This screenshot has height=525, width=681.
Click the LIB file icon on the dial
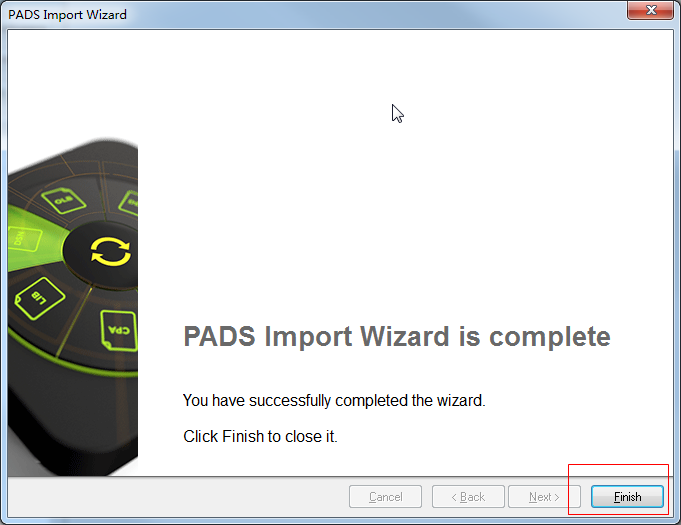40,298
